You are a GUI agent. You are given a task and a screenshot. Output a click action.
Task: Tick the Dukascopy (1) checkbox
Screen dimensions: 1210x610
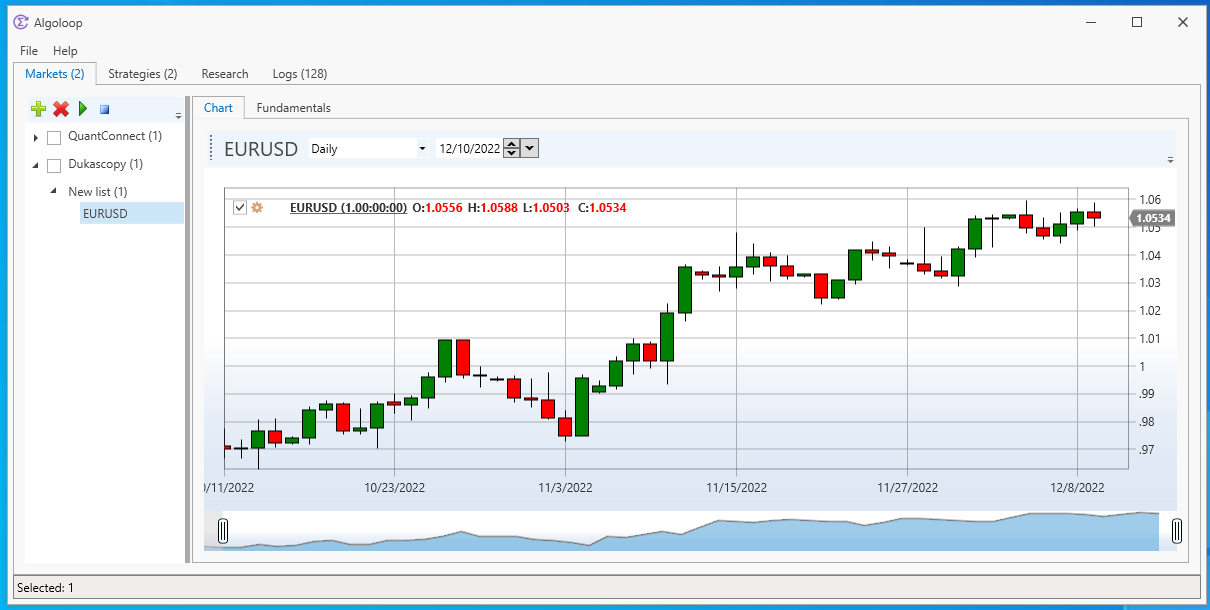pyautogui.click(x=54, y=165)
